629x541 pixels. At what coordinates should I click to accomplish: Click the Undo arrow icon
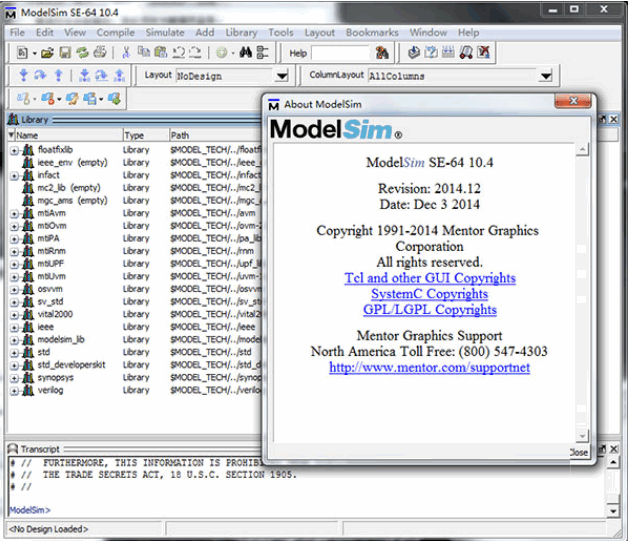[179, 53]
